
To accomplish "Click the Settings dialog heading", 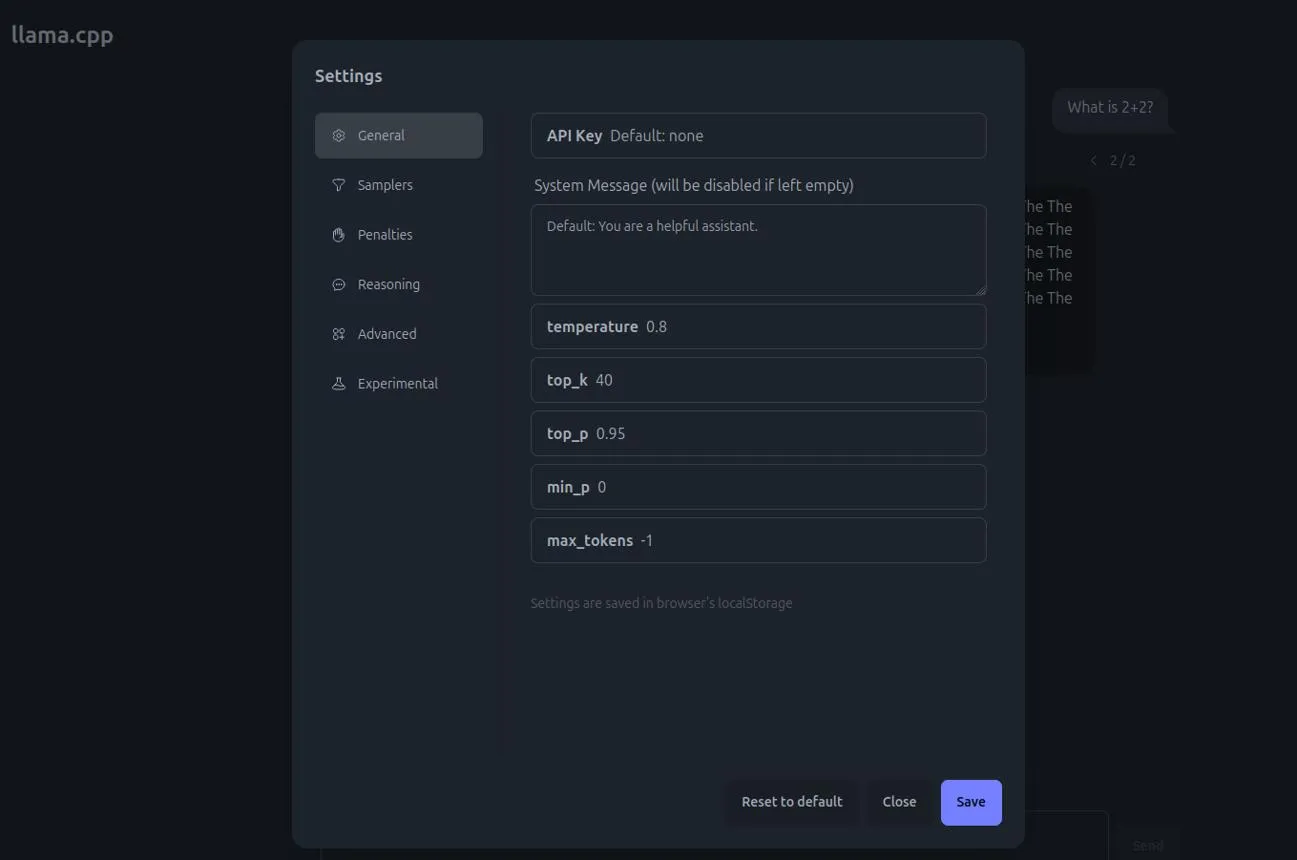I will point(348,76).
